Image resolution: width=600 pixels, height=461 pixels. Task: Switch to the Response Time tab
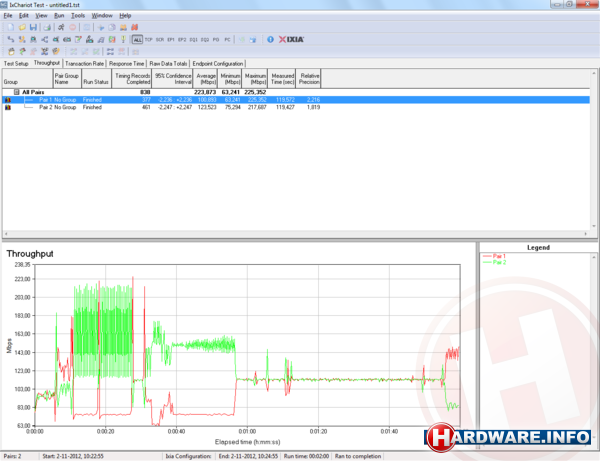click(x=126, y=62)
